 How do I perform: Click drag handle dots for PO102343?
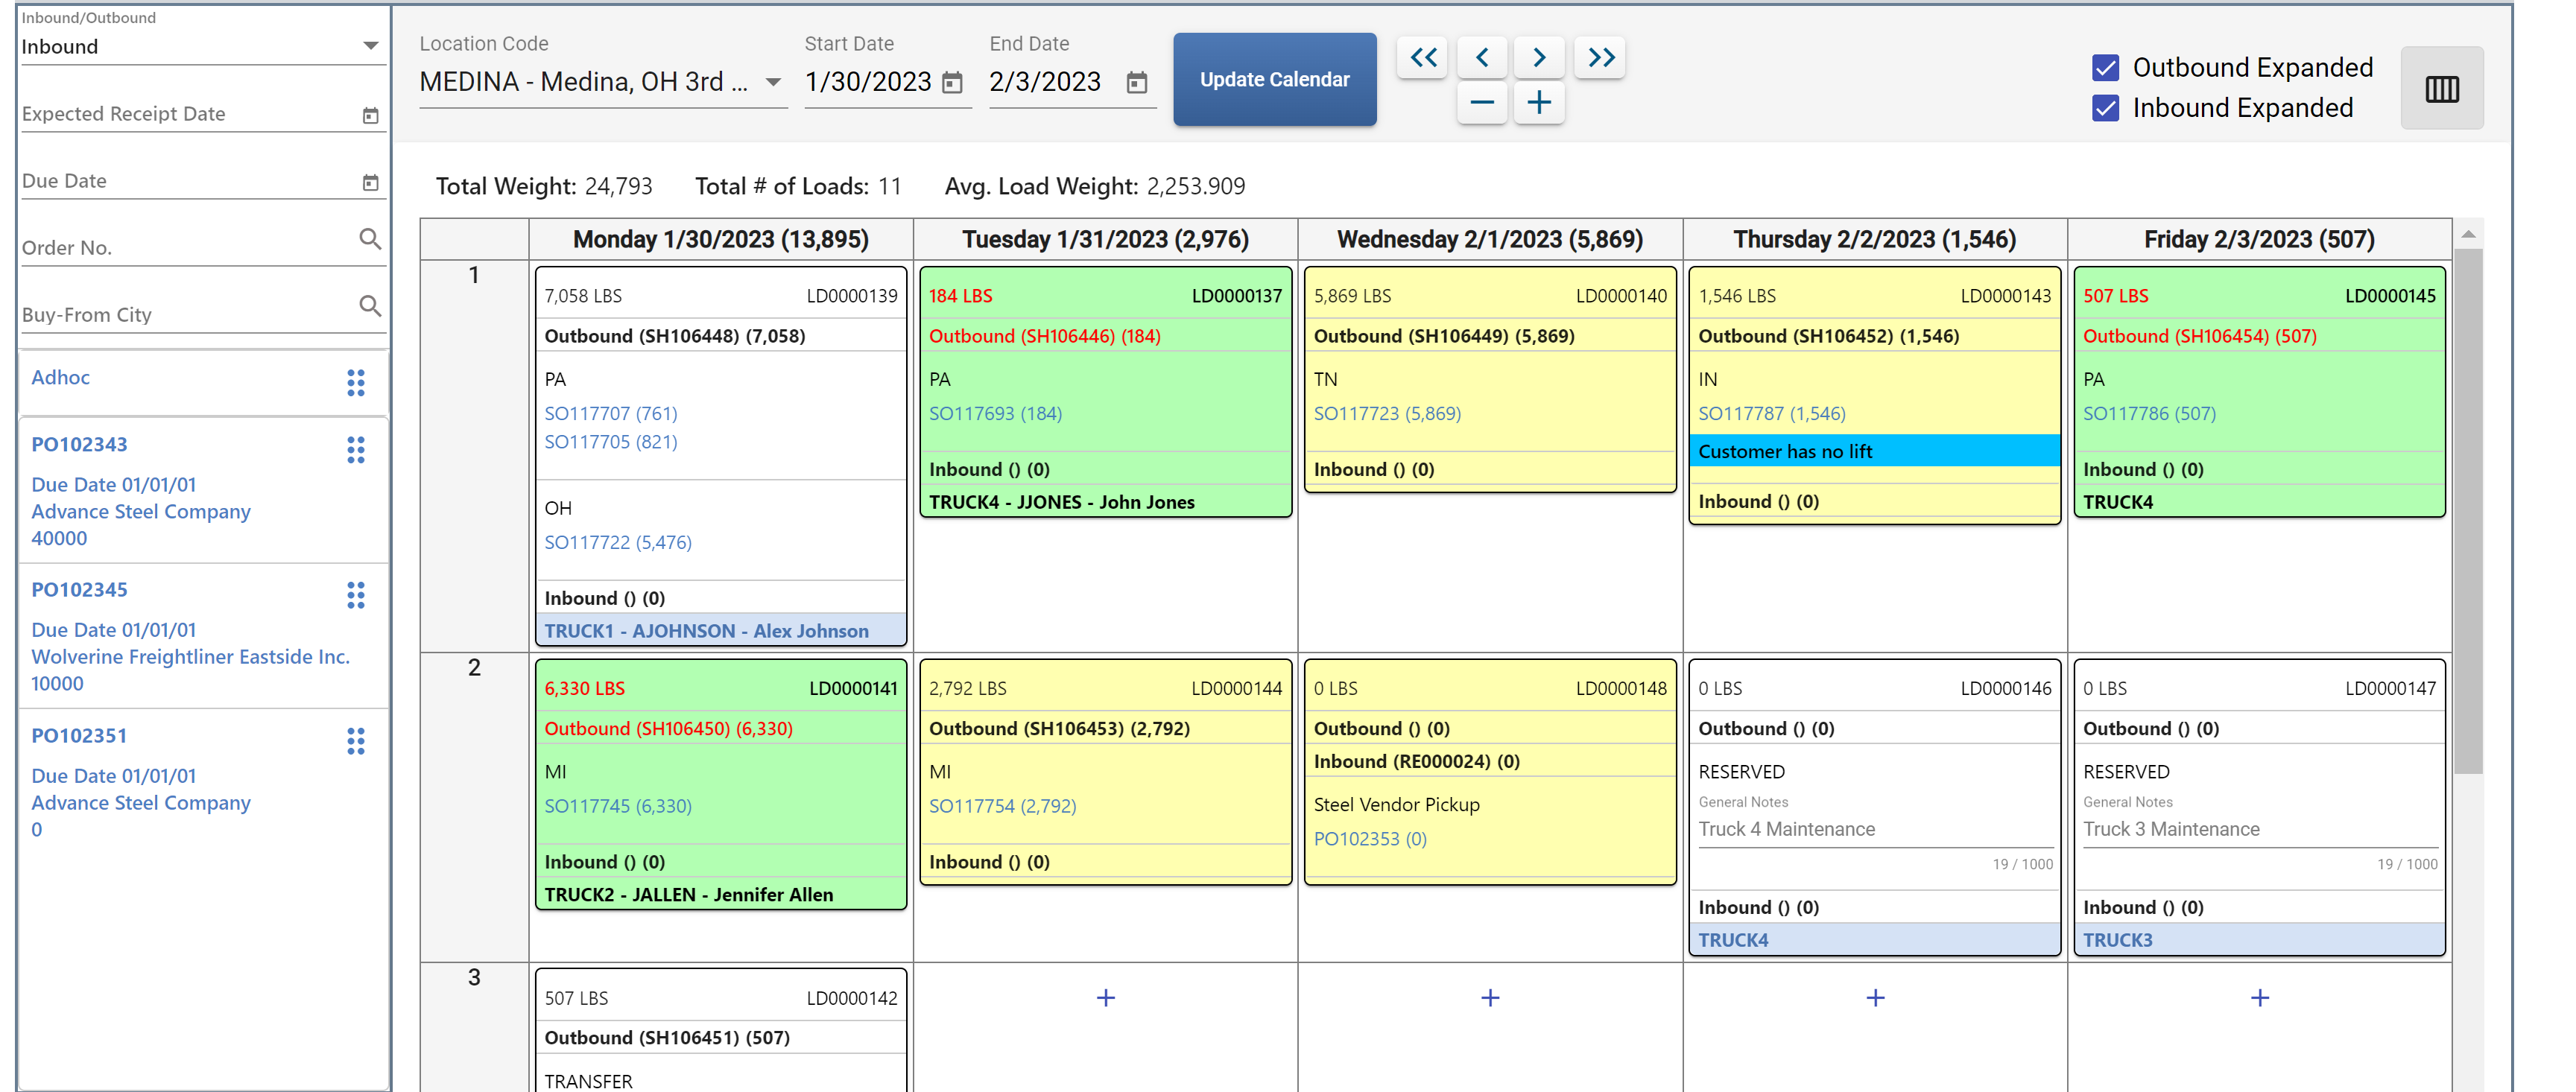pos(356,450)
